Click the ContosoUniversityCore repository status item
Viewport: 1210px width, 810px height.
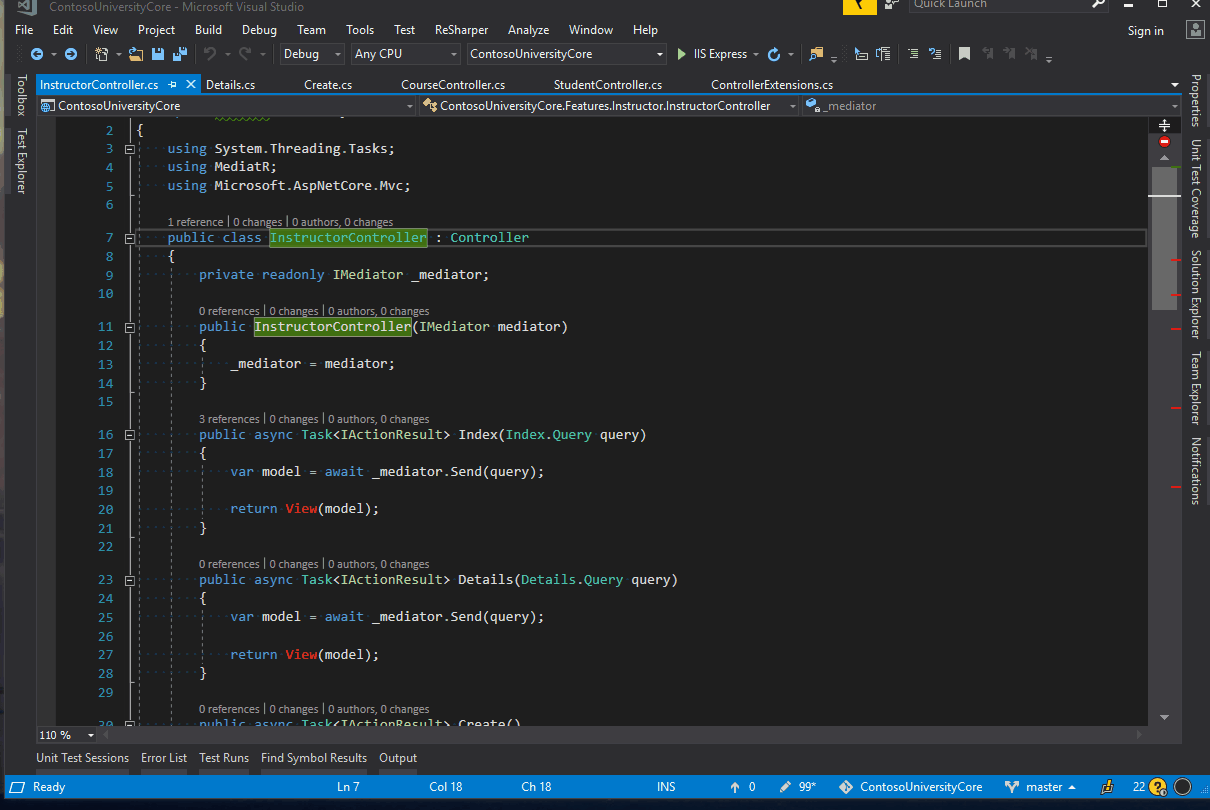[911, 787]
